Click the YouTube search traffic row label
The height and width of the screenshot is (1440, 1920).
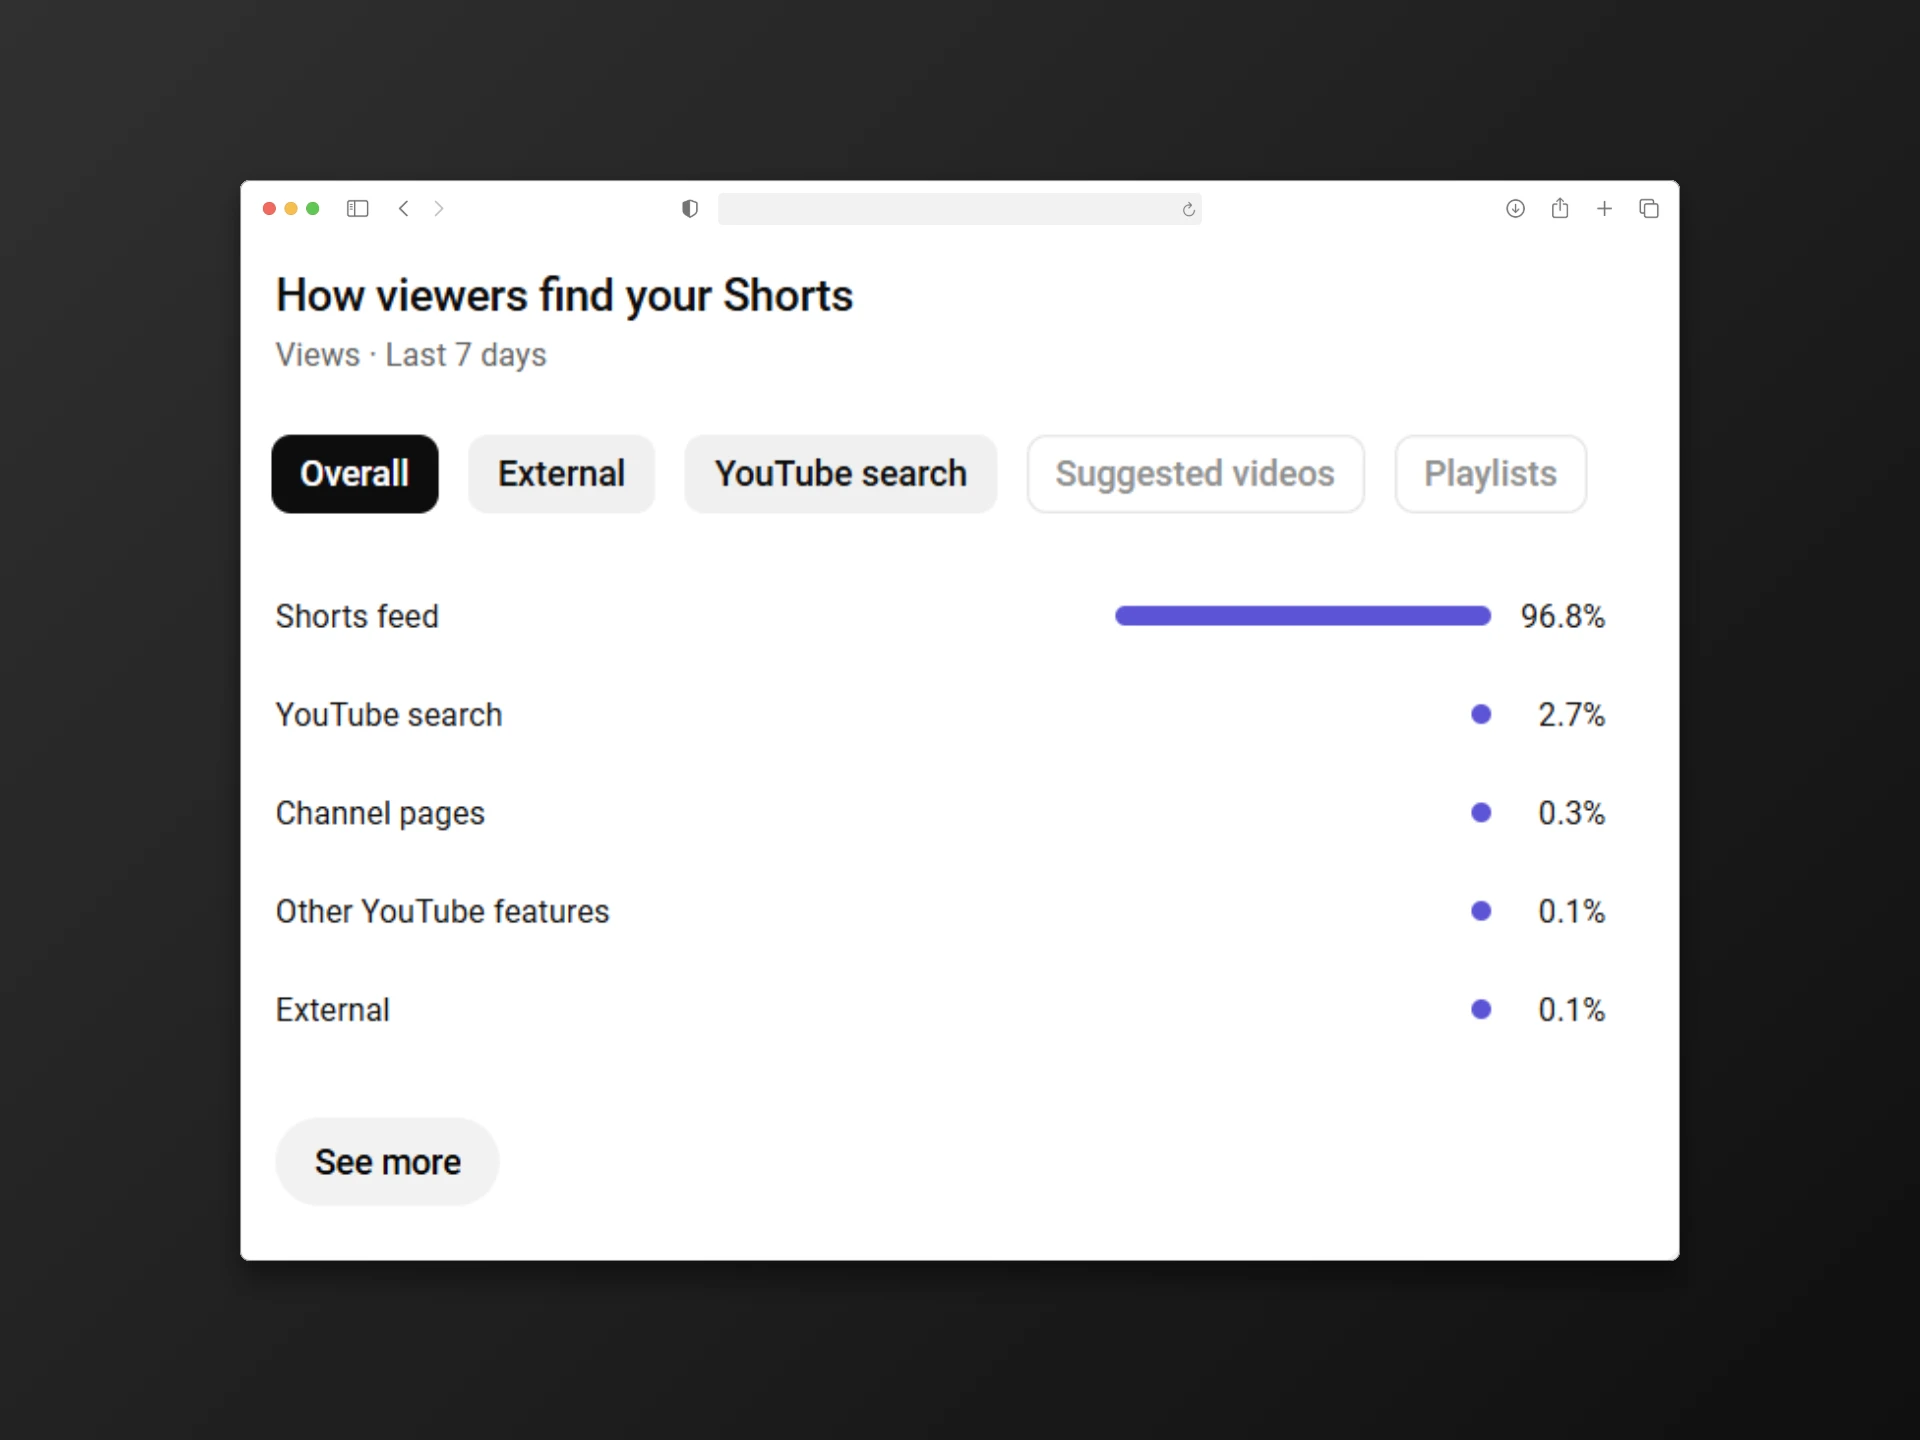pyautogui.click(x=389, y=715)
